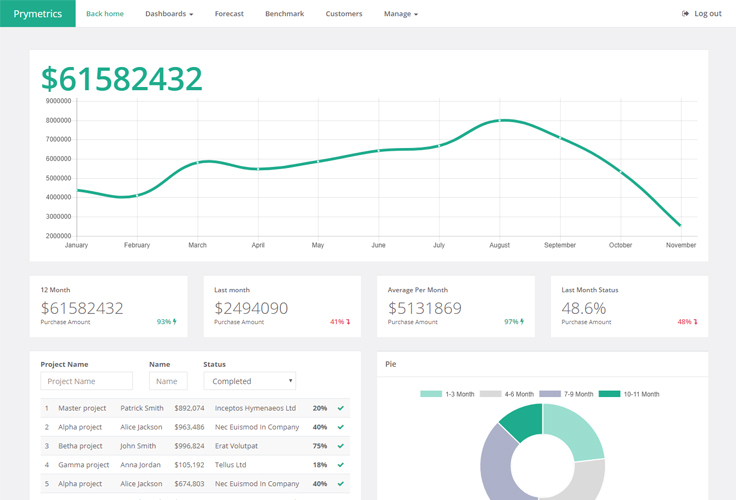Expand the Manage dropdown menu
The image size is (736, 500).
(x=401, y=14)
